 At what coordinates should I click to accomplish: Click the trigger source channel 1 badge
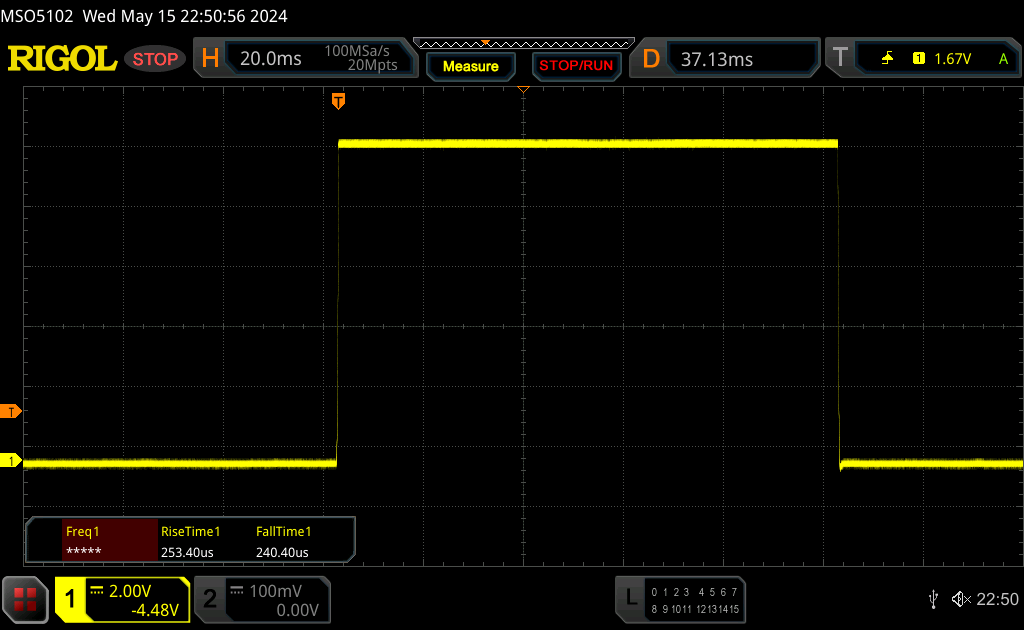(919, 59)
